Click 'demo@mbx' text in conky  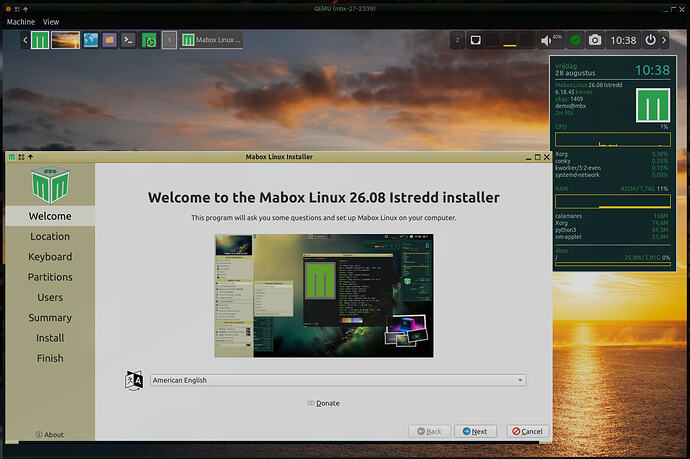570,106
